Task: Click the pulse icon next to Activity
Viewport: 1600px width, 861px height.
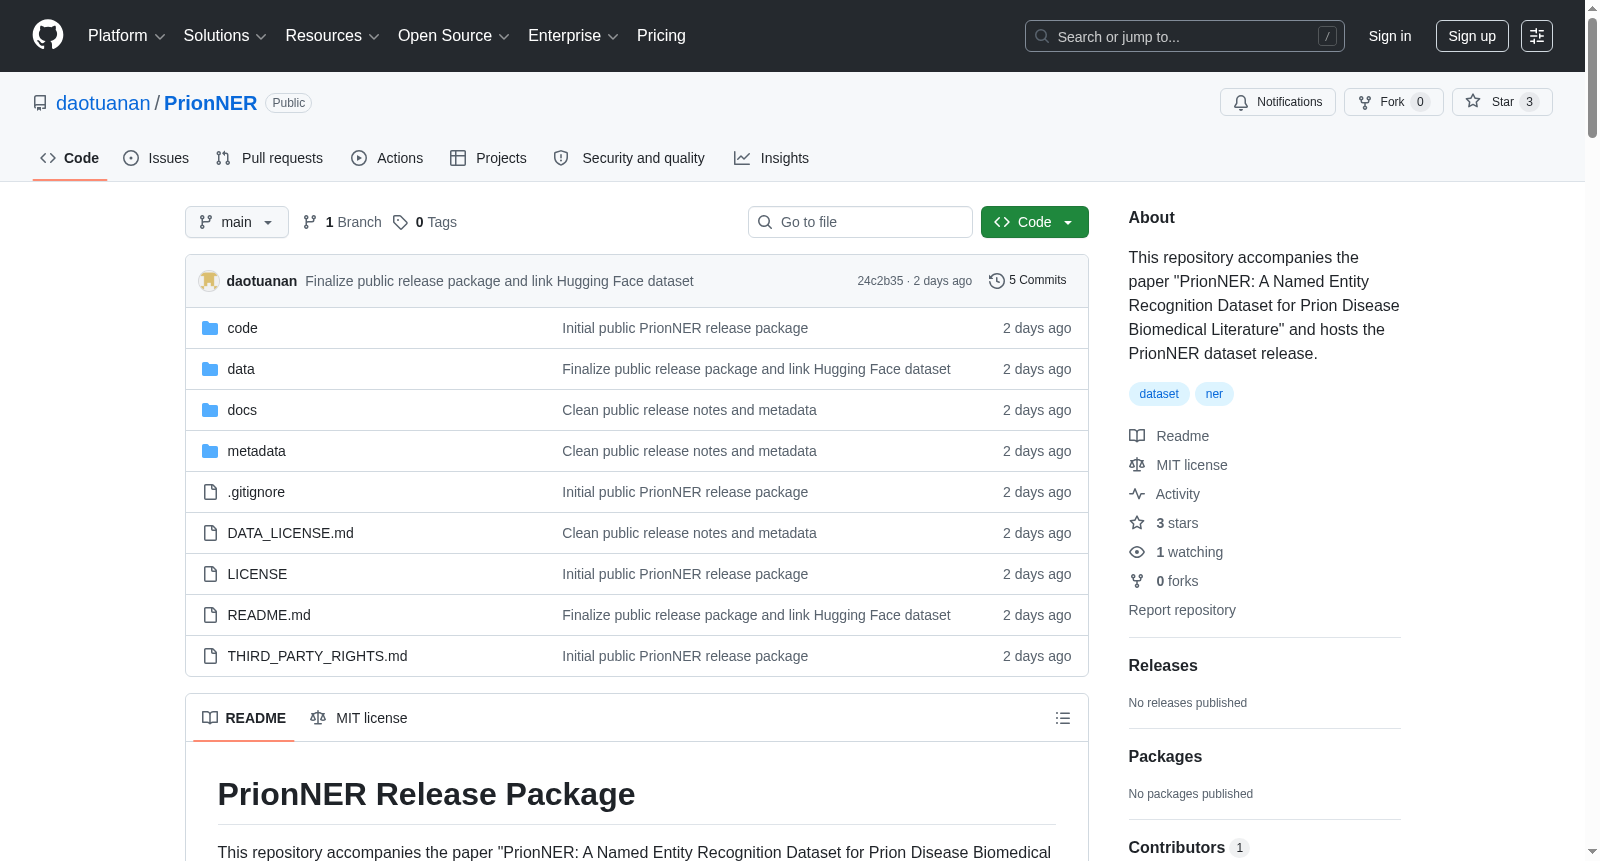Action: 1137,494
